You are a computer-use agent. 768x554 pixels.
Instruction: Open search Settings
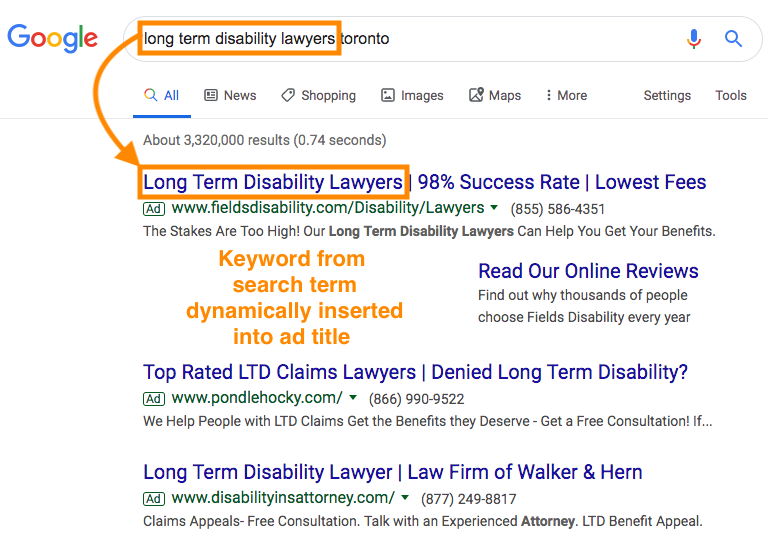coord(667,96)
